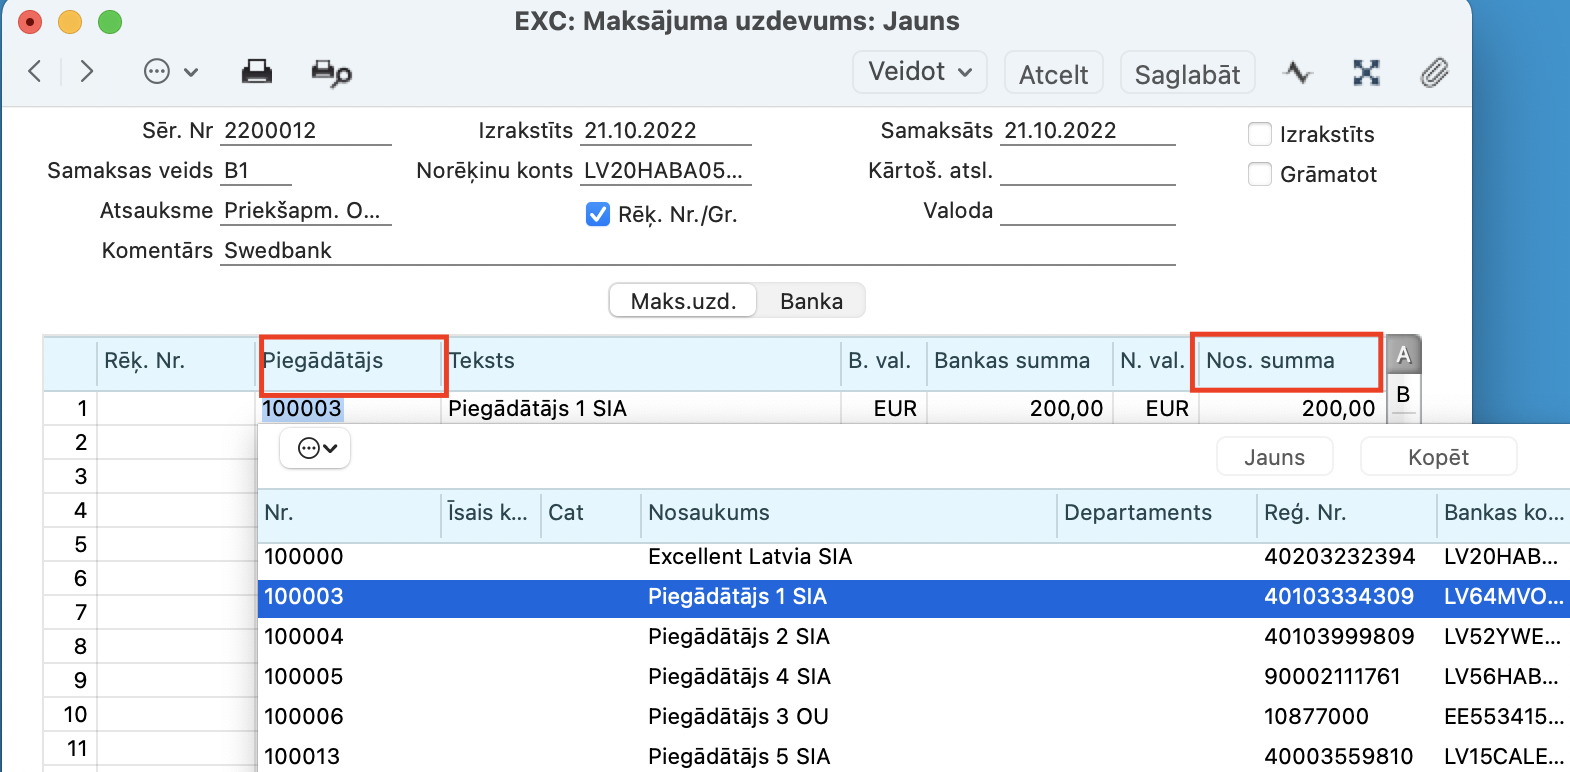Image resolution: width=1570 pixels, height=772 pixels.
Task: Tick the Grāmatot checkbox
Action: (1260, 174)
